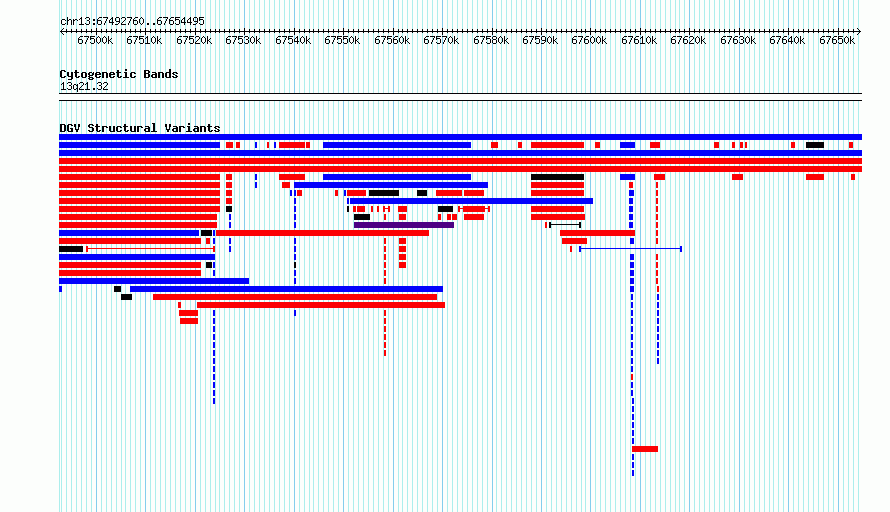This screenshot has height=512, width=890.
Task: Click the thin red capped line variant near 67510k
Action: coord(150,249)
